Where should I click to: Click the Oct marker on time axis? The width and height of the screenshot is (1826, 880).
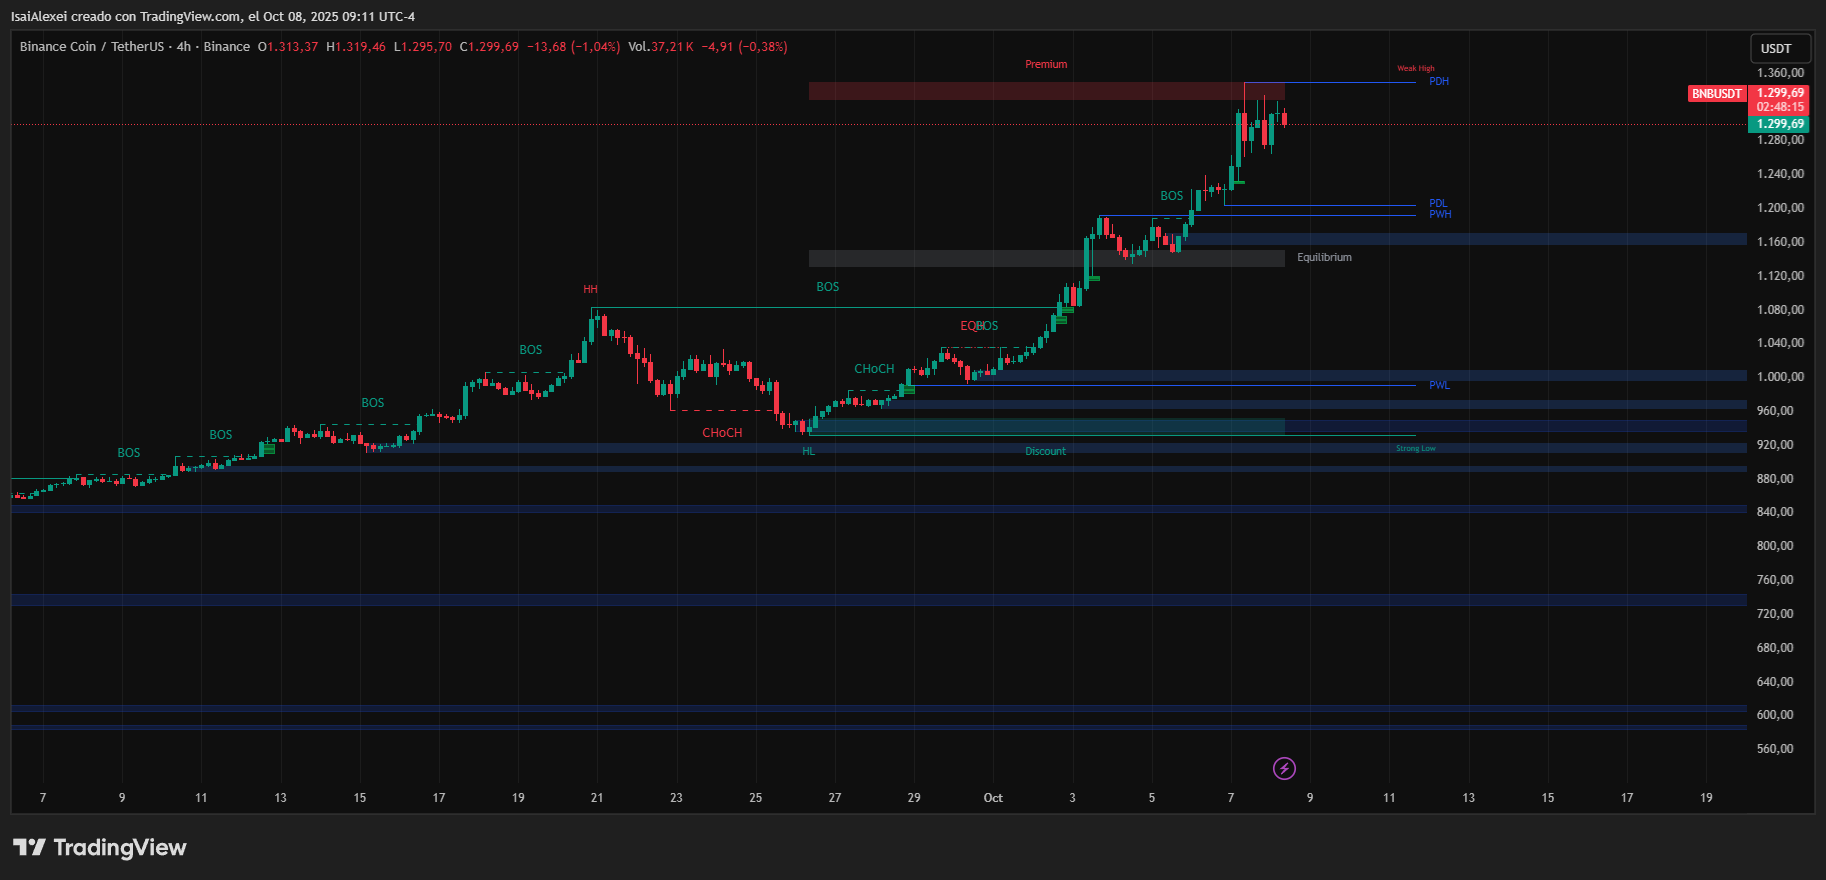click(993, 798)
